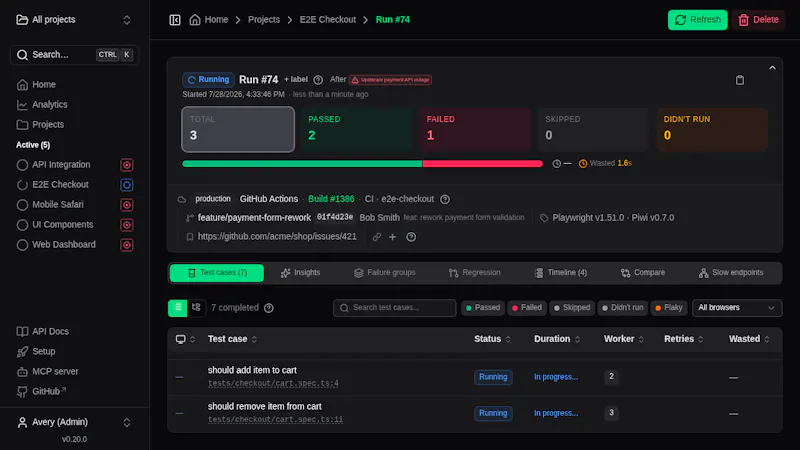The image size is (800, 450).
Task: Open the Test cases (7) tab
Action: pos(217,273)
